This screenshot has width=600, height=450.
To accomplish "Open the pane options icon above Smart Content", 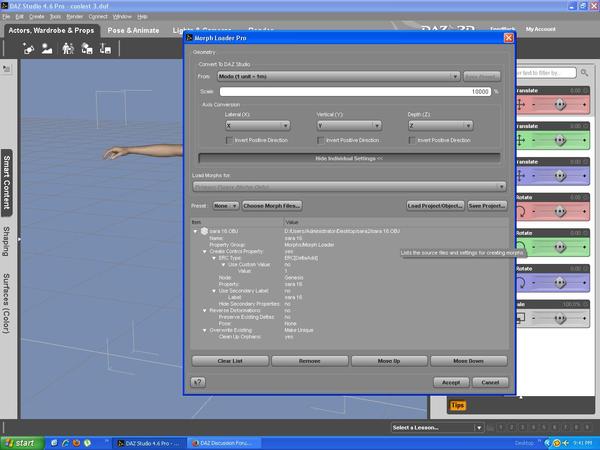I will coord(7,68).
